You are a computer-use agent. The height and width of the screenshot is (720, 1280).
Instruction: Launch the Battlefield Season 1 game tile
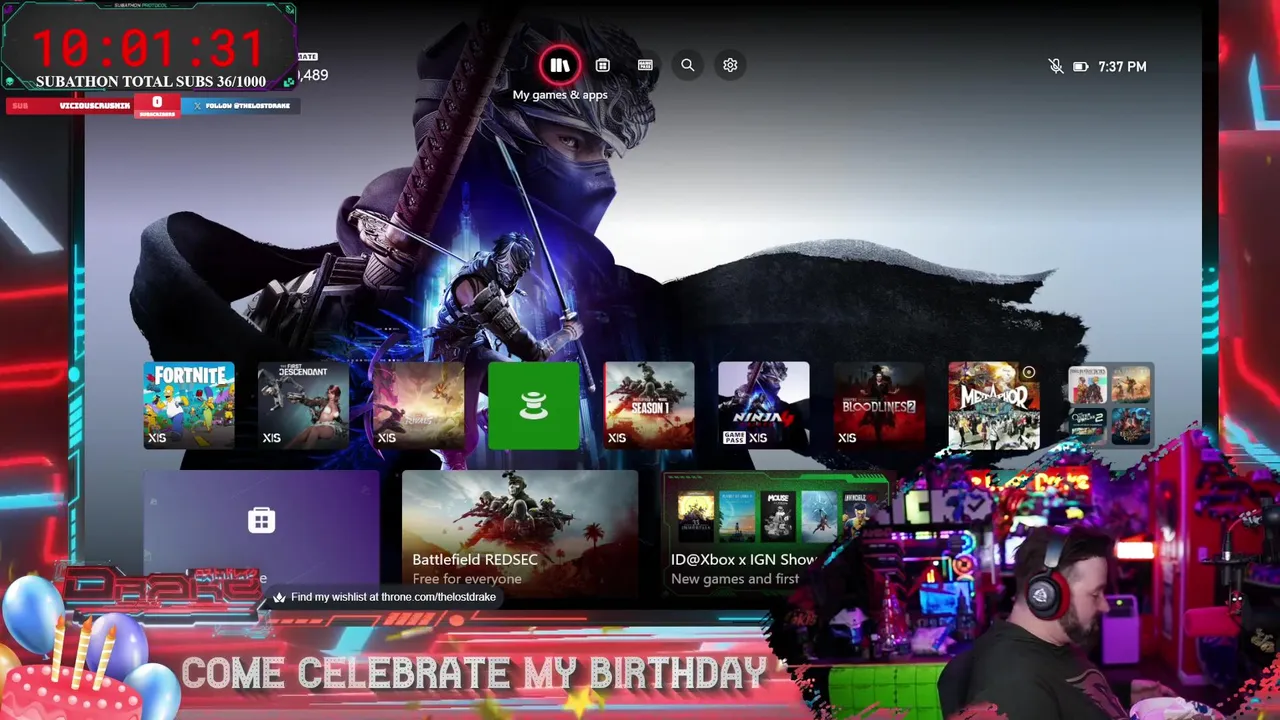coord(649,405)
